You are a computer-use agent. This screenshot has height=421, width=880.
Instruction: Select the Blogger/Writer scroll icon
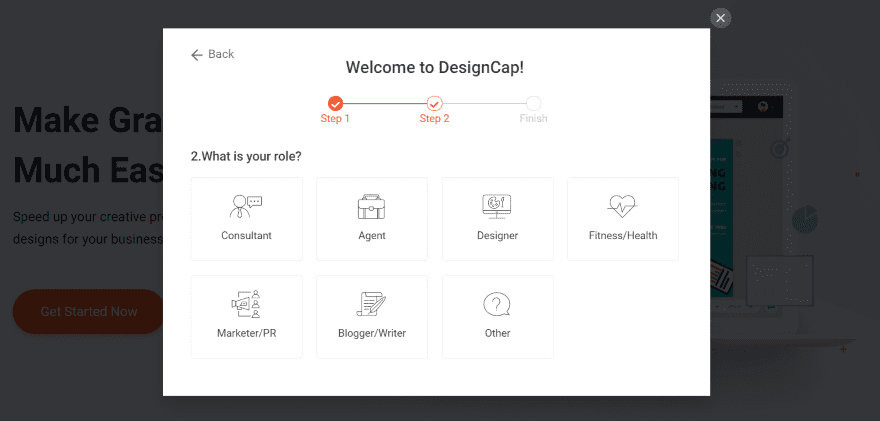coord(372,304)
